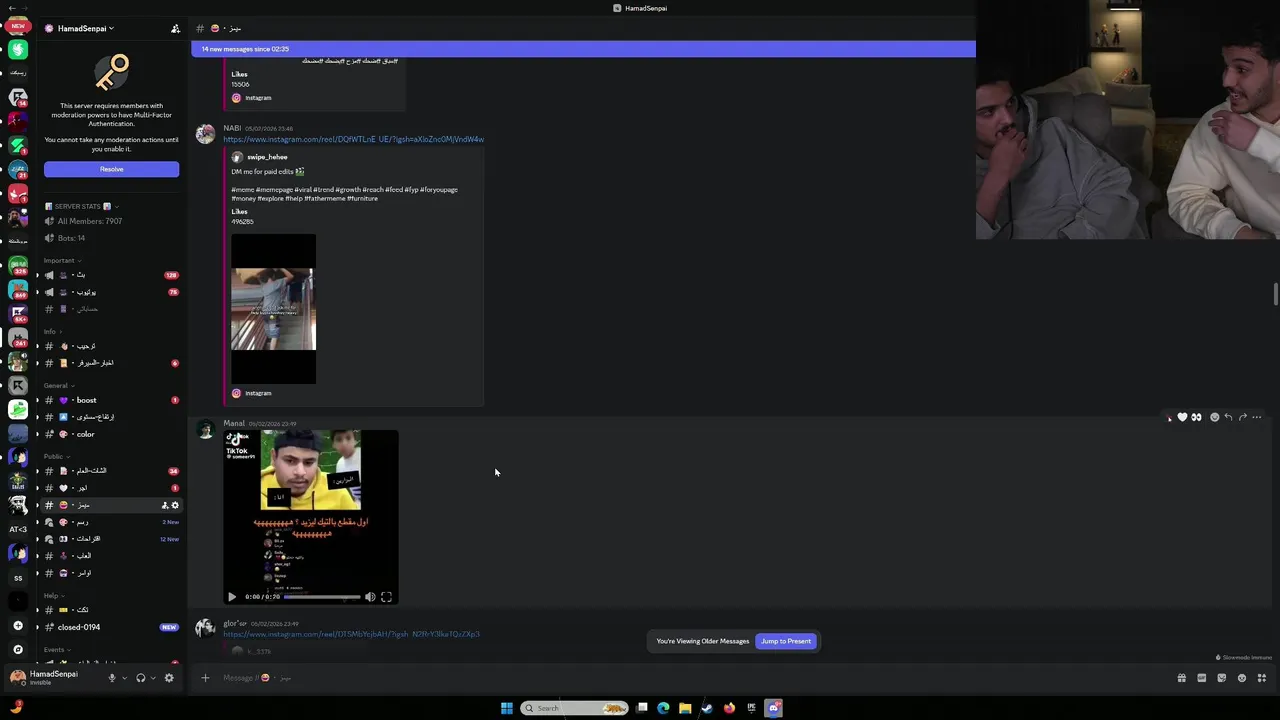Click the Windows Start button
This screenshot has width=1280, height=720.
click(x=507, y=708)
